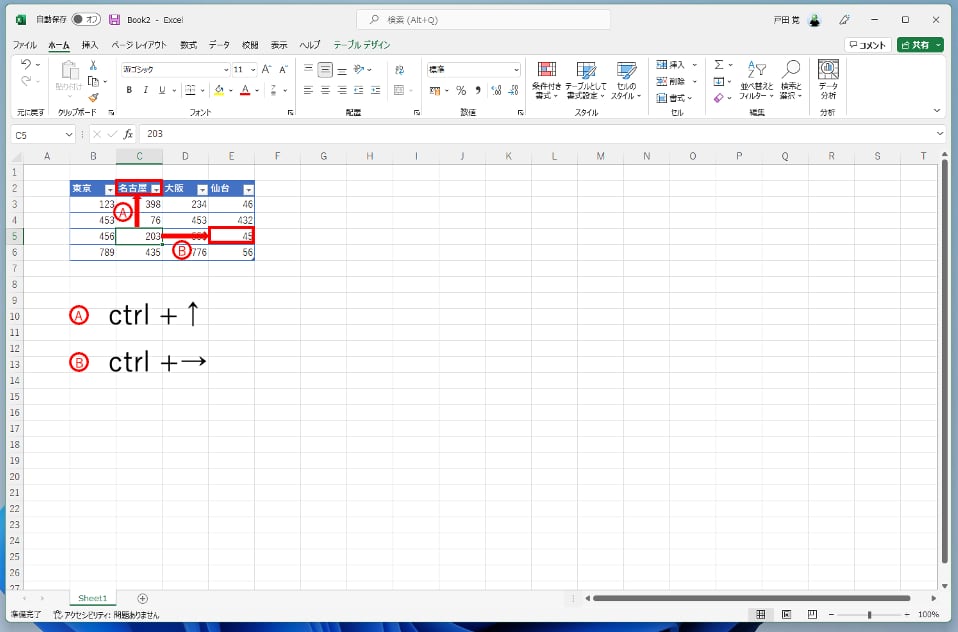Toggle the AutoSave switch

pos(86,20)
